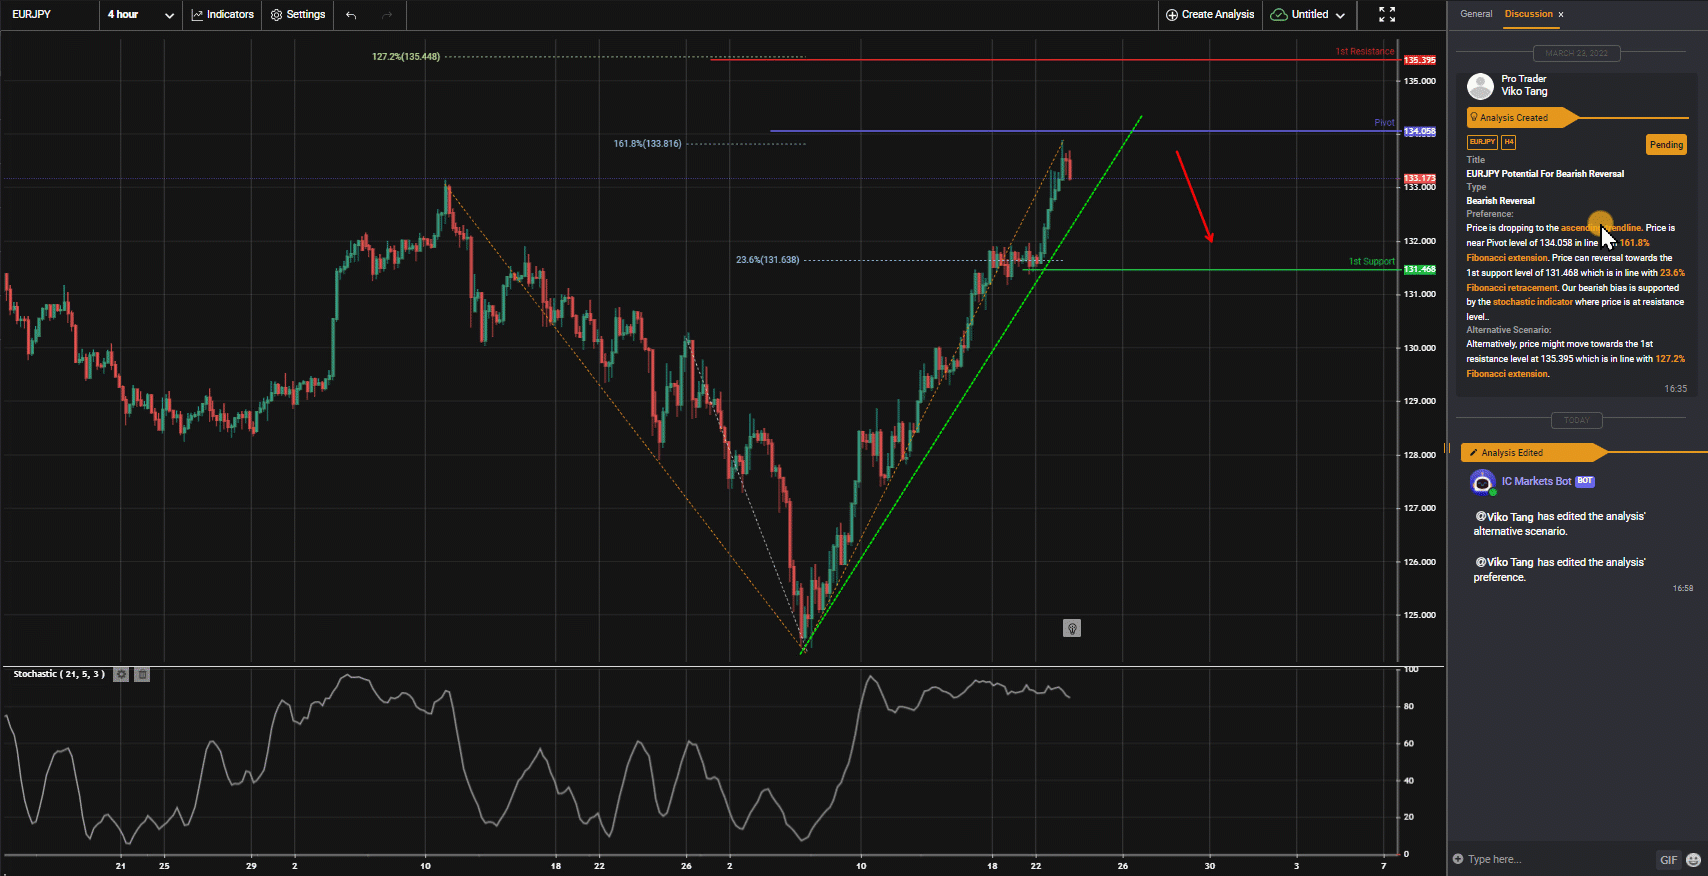
Task: Click the 131.468 support price label
Action: (1420, 270)
